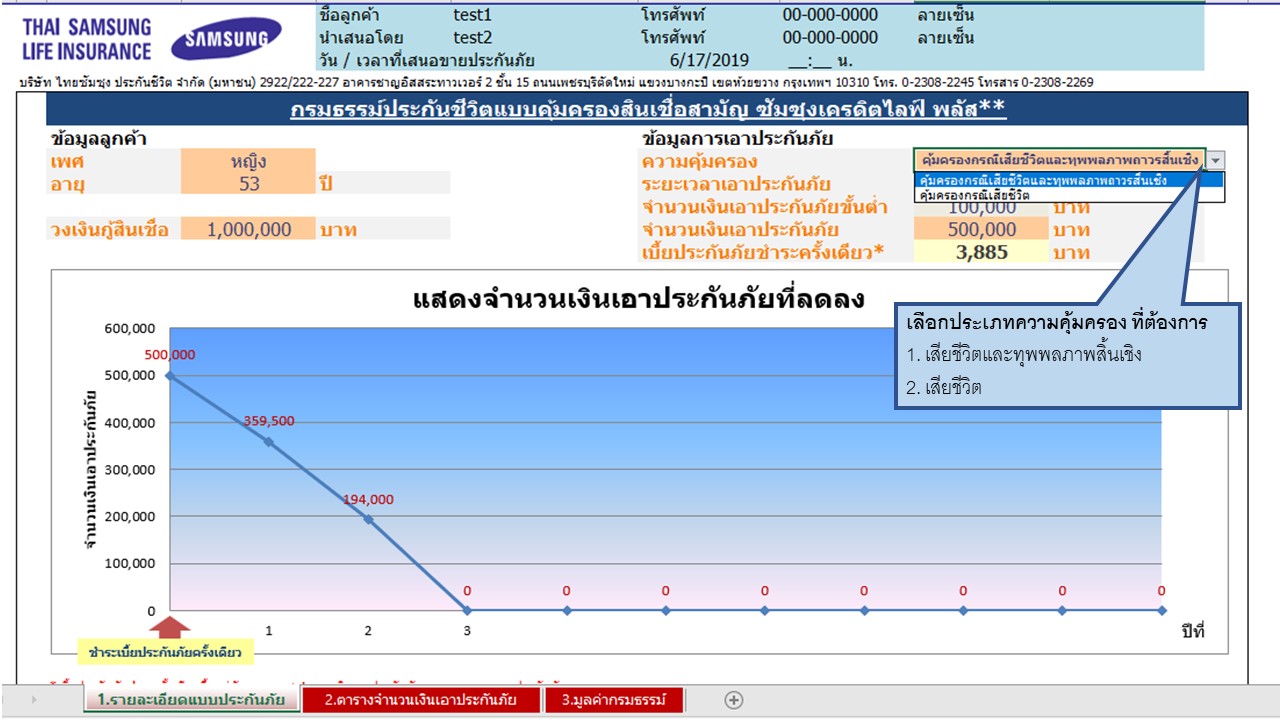The width and height of the screenshot is (1280, 720).
Task: Select the 1.รายละเอียดแบบประกันภัย sheet tab
Action: point(191,700)
